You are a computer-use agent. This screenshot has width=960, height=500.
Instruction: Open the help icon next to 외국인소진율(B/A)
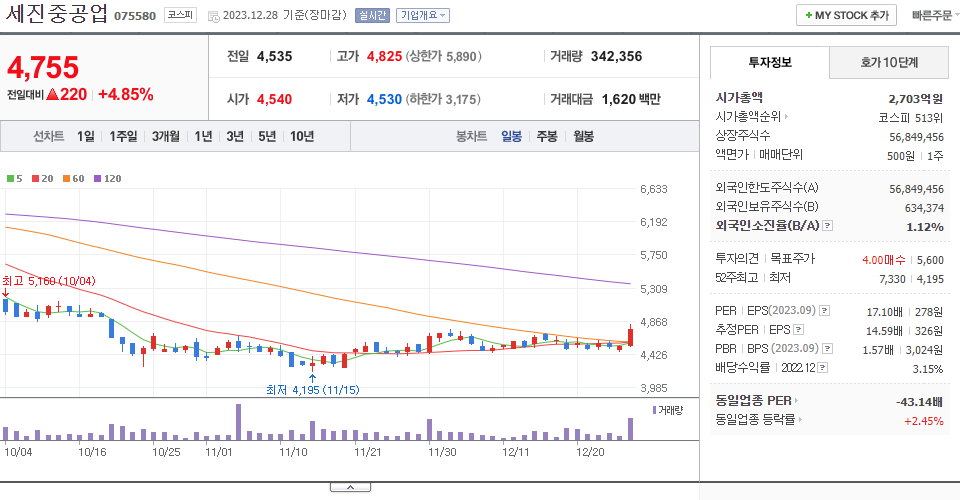click(x=827, y=226)
